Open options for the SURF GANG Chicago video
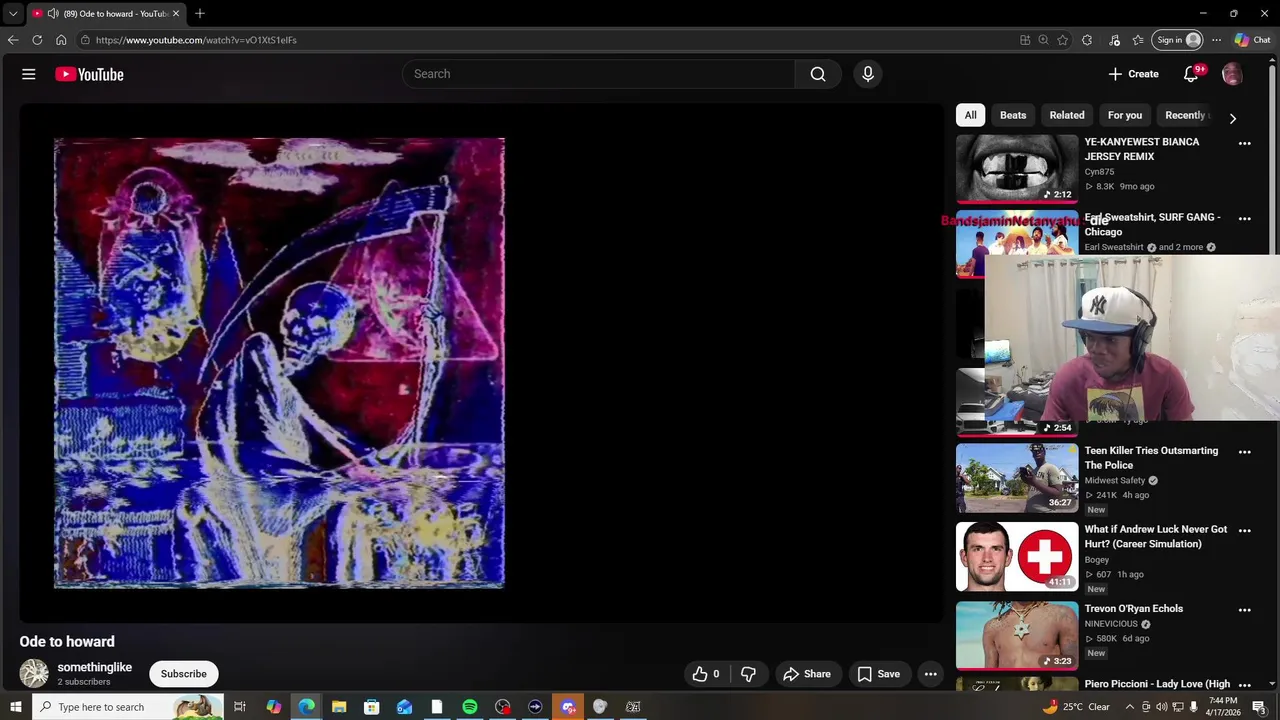1280x720 pixels. point(1245,219)
